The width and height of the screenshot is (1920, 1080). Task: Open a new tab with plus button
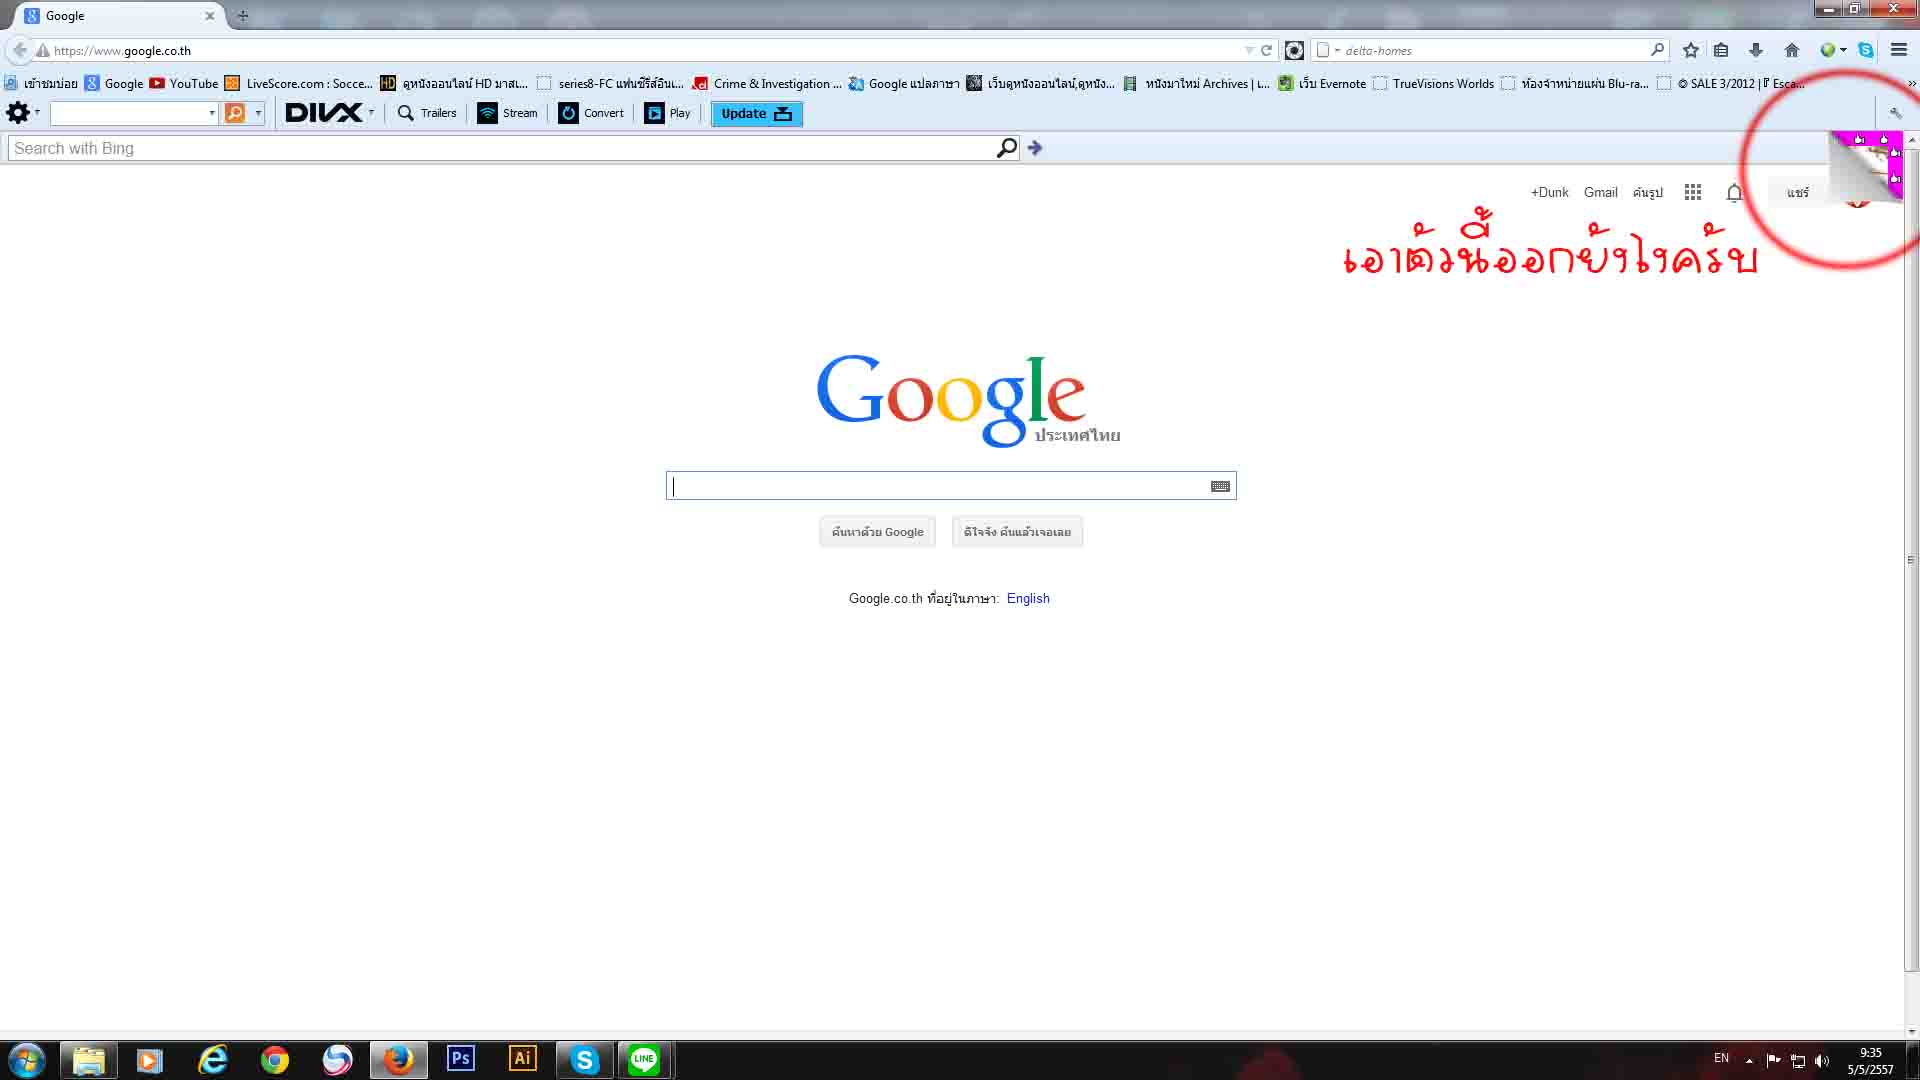[243, 16]
